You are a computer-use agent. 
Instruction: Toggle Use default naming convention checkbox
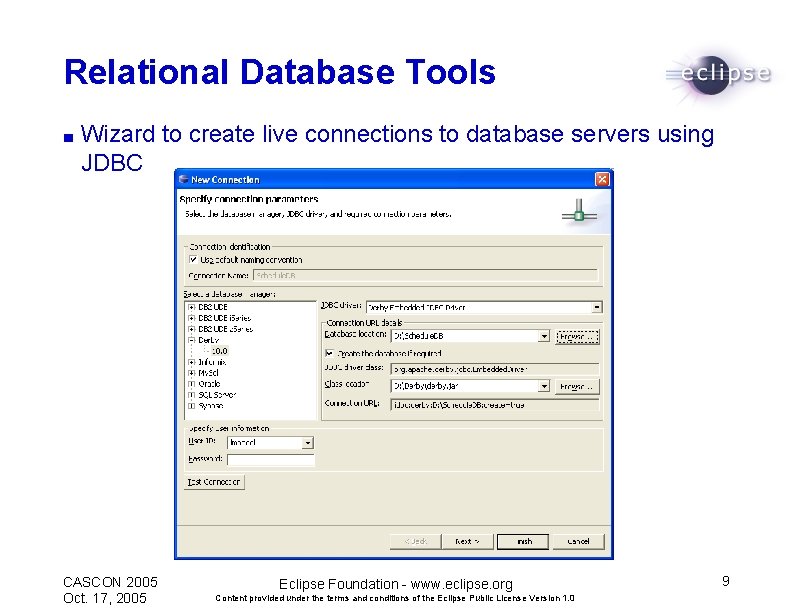point(193,260)
